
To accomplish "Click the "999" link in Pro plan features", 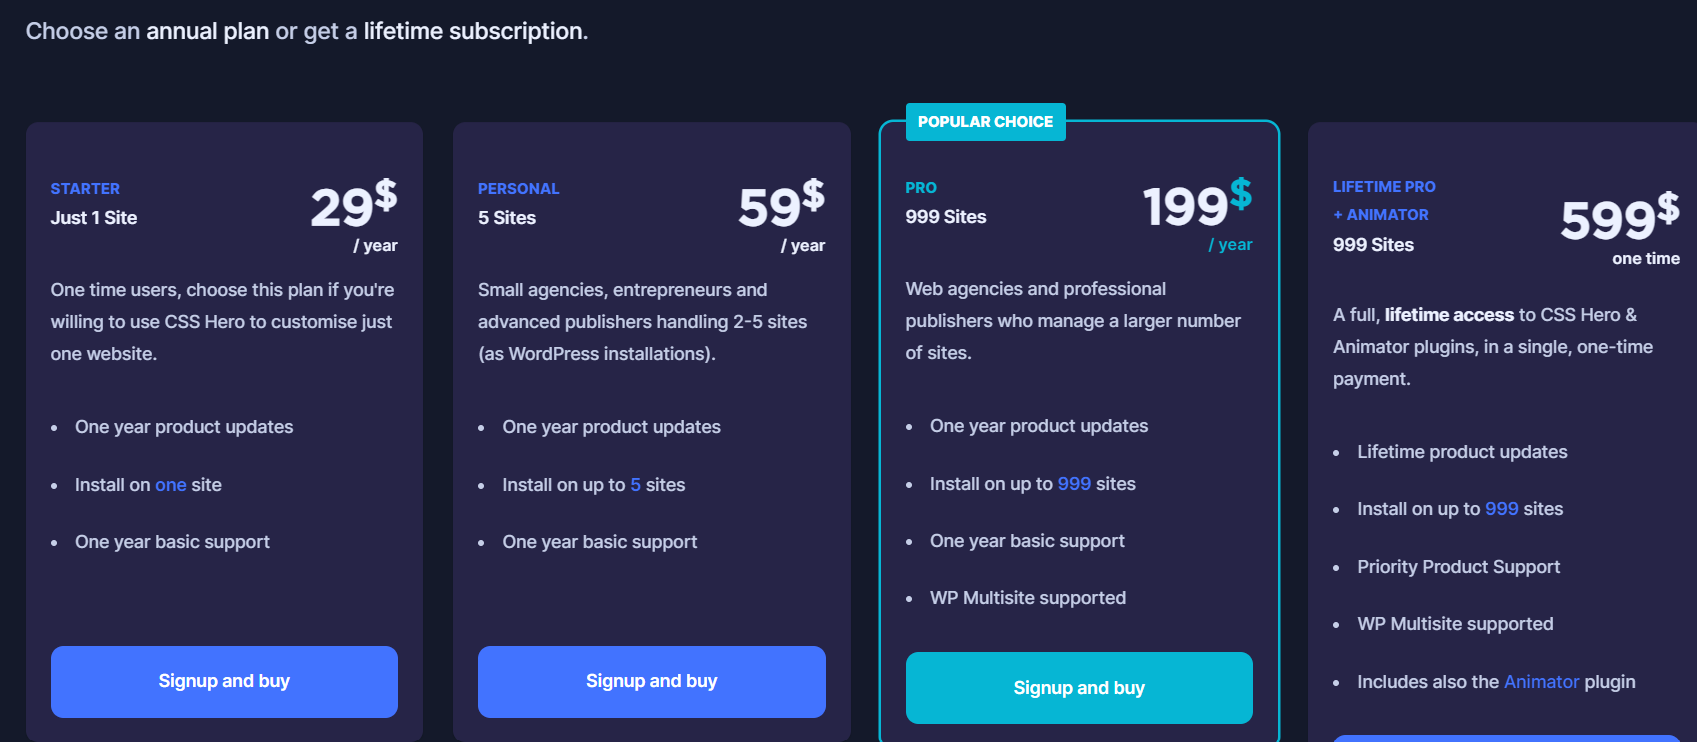I will 1074,484.
